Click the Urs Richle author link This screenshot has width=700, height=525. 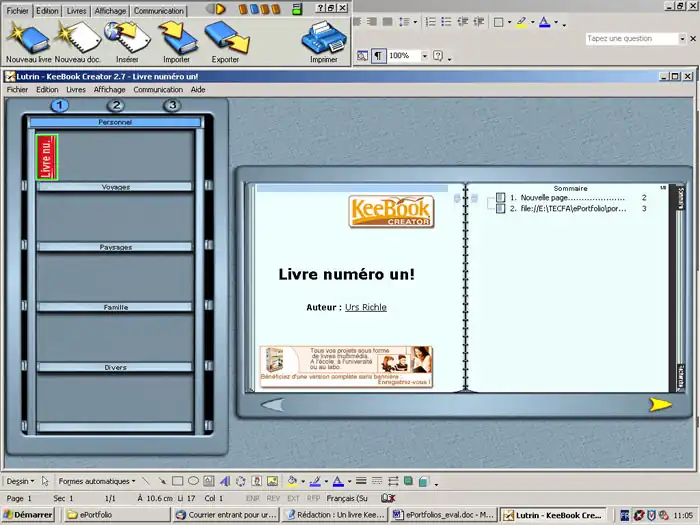coord(365,307)
